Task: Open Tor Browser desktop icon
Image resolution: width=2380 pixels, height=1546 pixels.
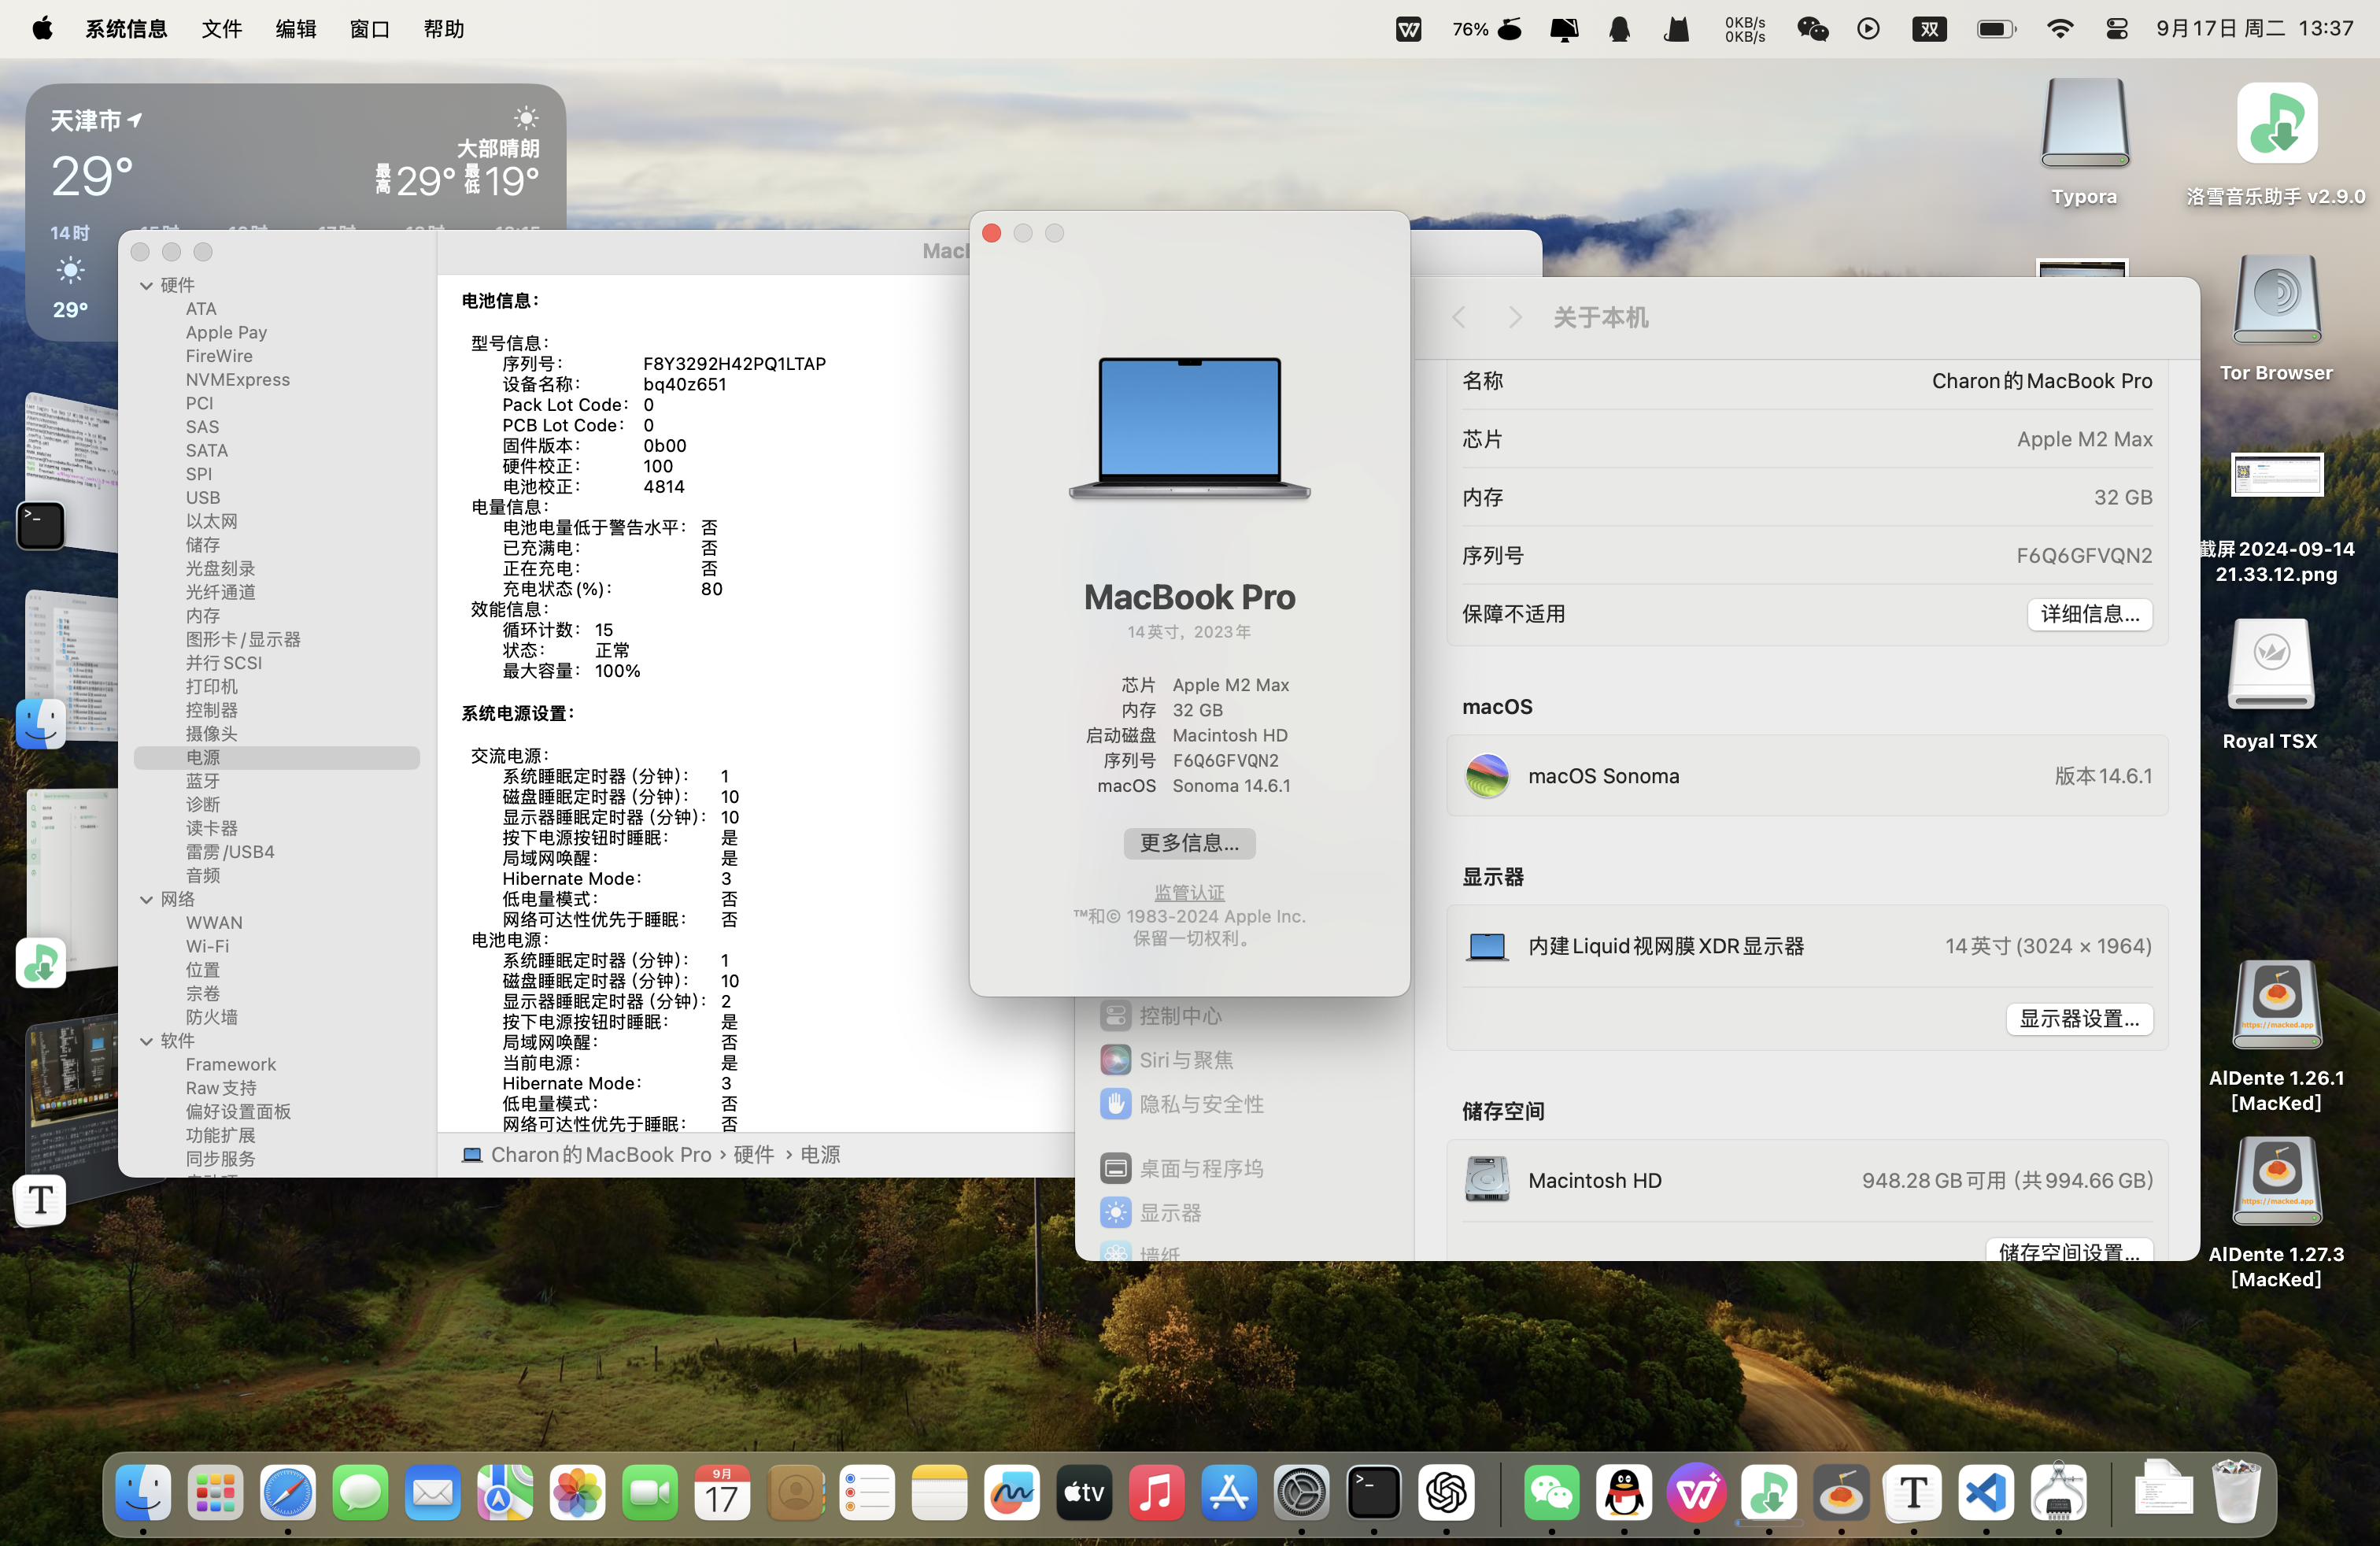Action: point(2276,301)
